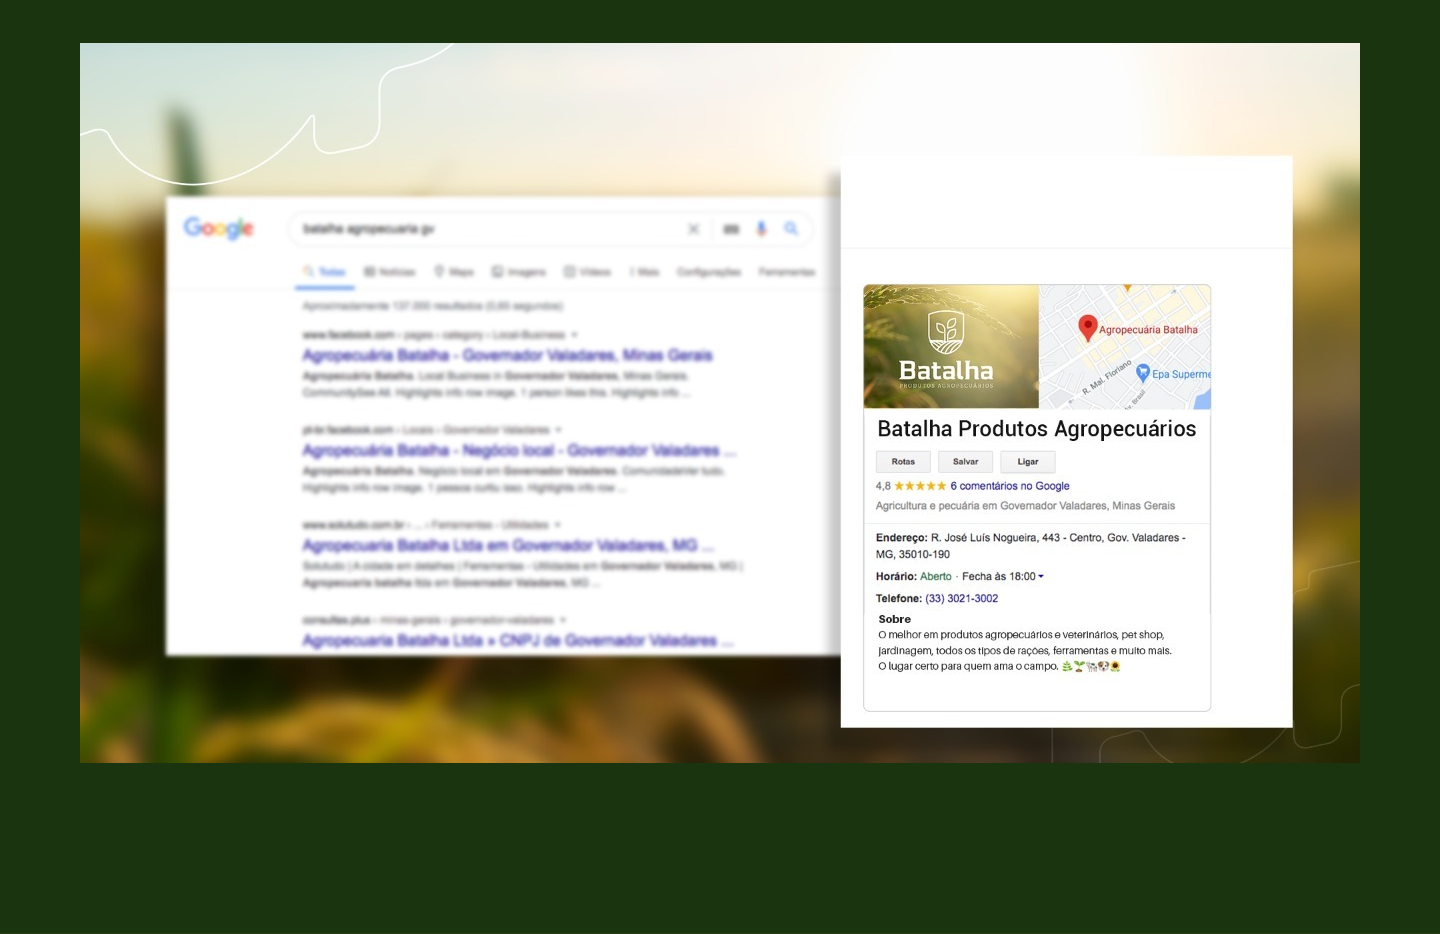This screenshot has height=934, width=1440.
Task: Select the Vídeos search tab
Action: [587, 272]
